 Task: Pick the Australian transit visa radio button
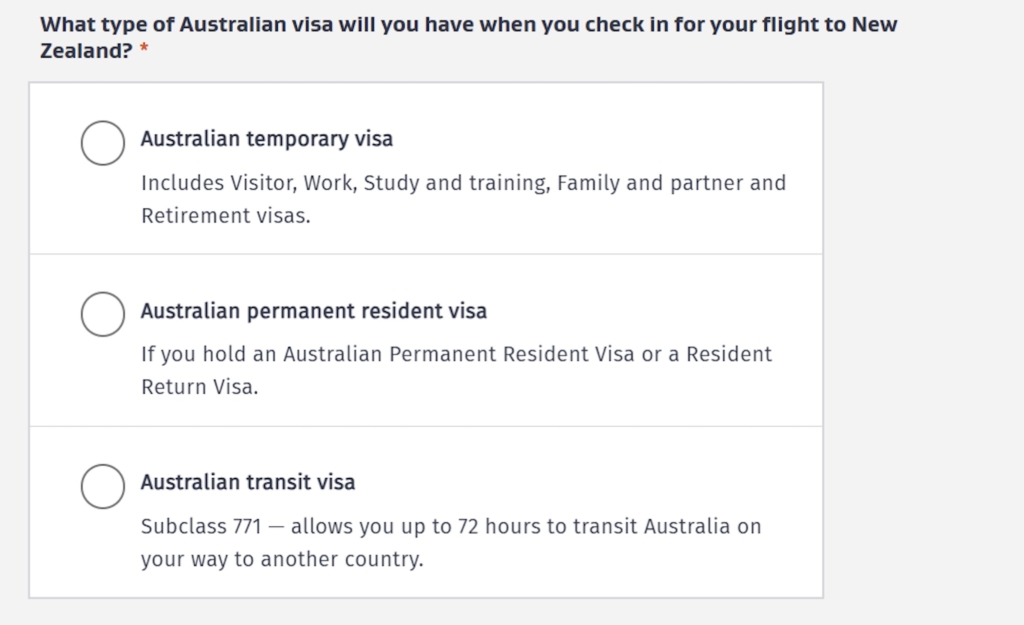[x=103, y=486]
